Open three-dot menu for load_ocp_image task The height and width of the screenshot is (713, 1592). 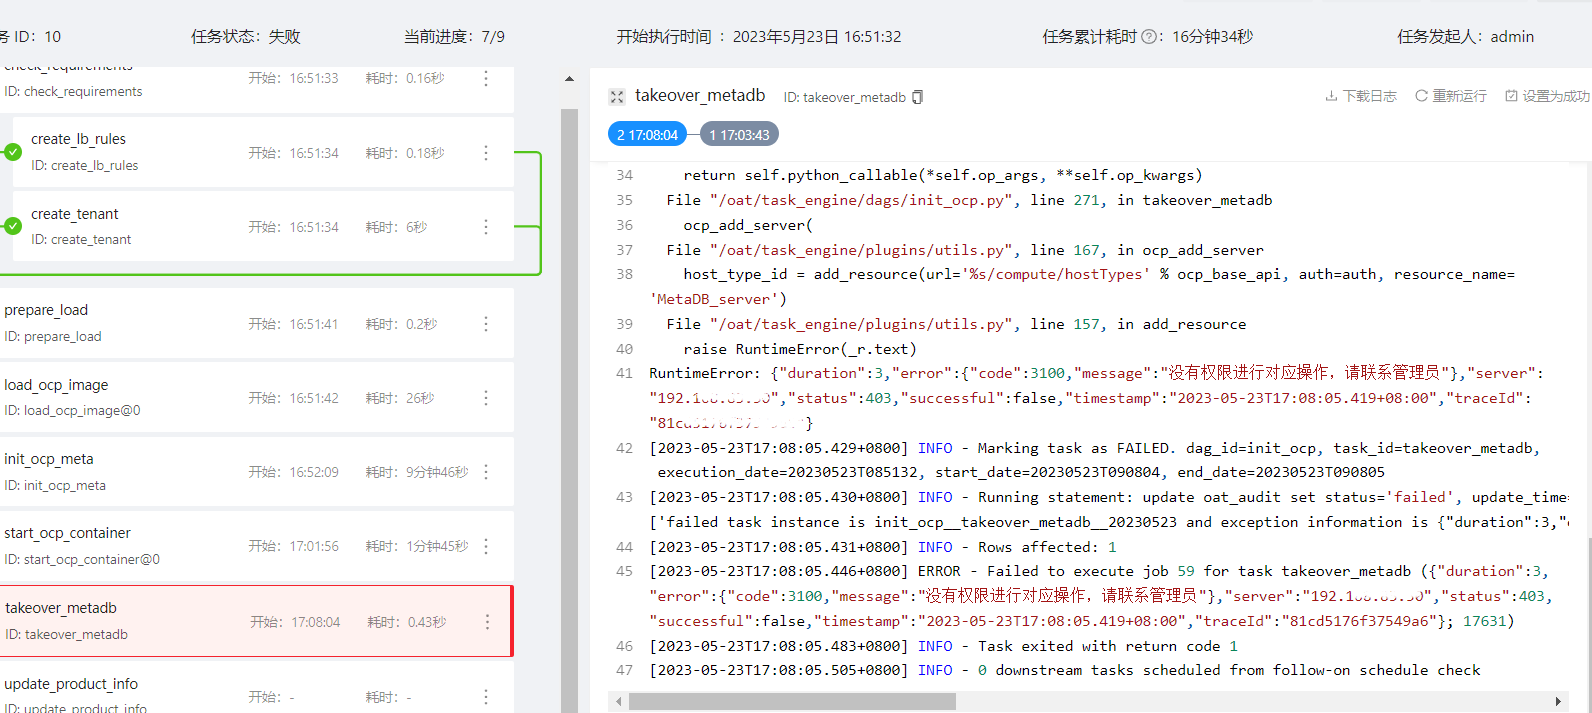[486, 398]
